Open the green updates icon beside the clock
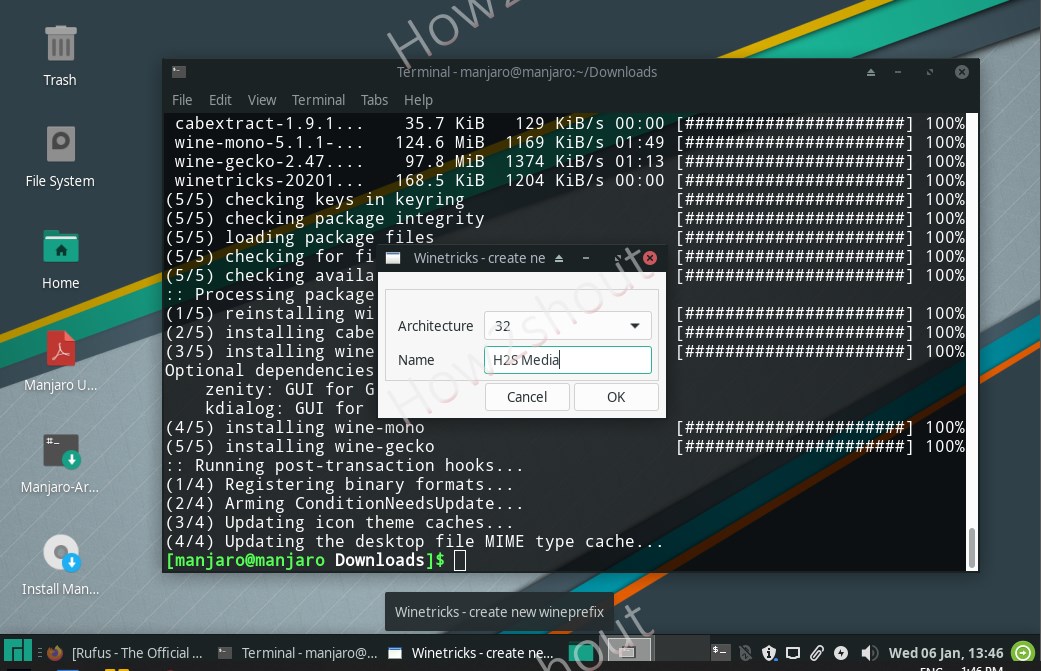Image resolution: width=1041 pixels, height=671 pixels. click(x=1022, y=652)
